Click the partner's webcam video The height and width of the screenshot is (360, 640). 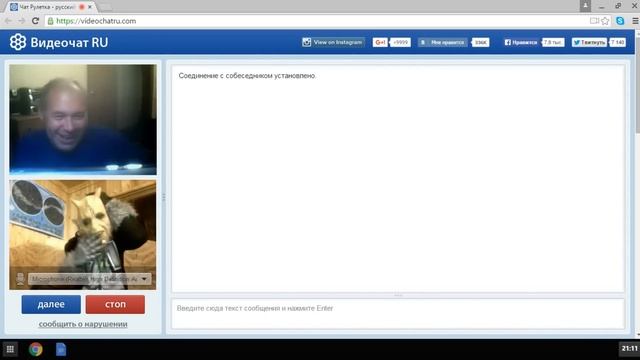click(83, 119)
